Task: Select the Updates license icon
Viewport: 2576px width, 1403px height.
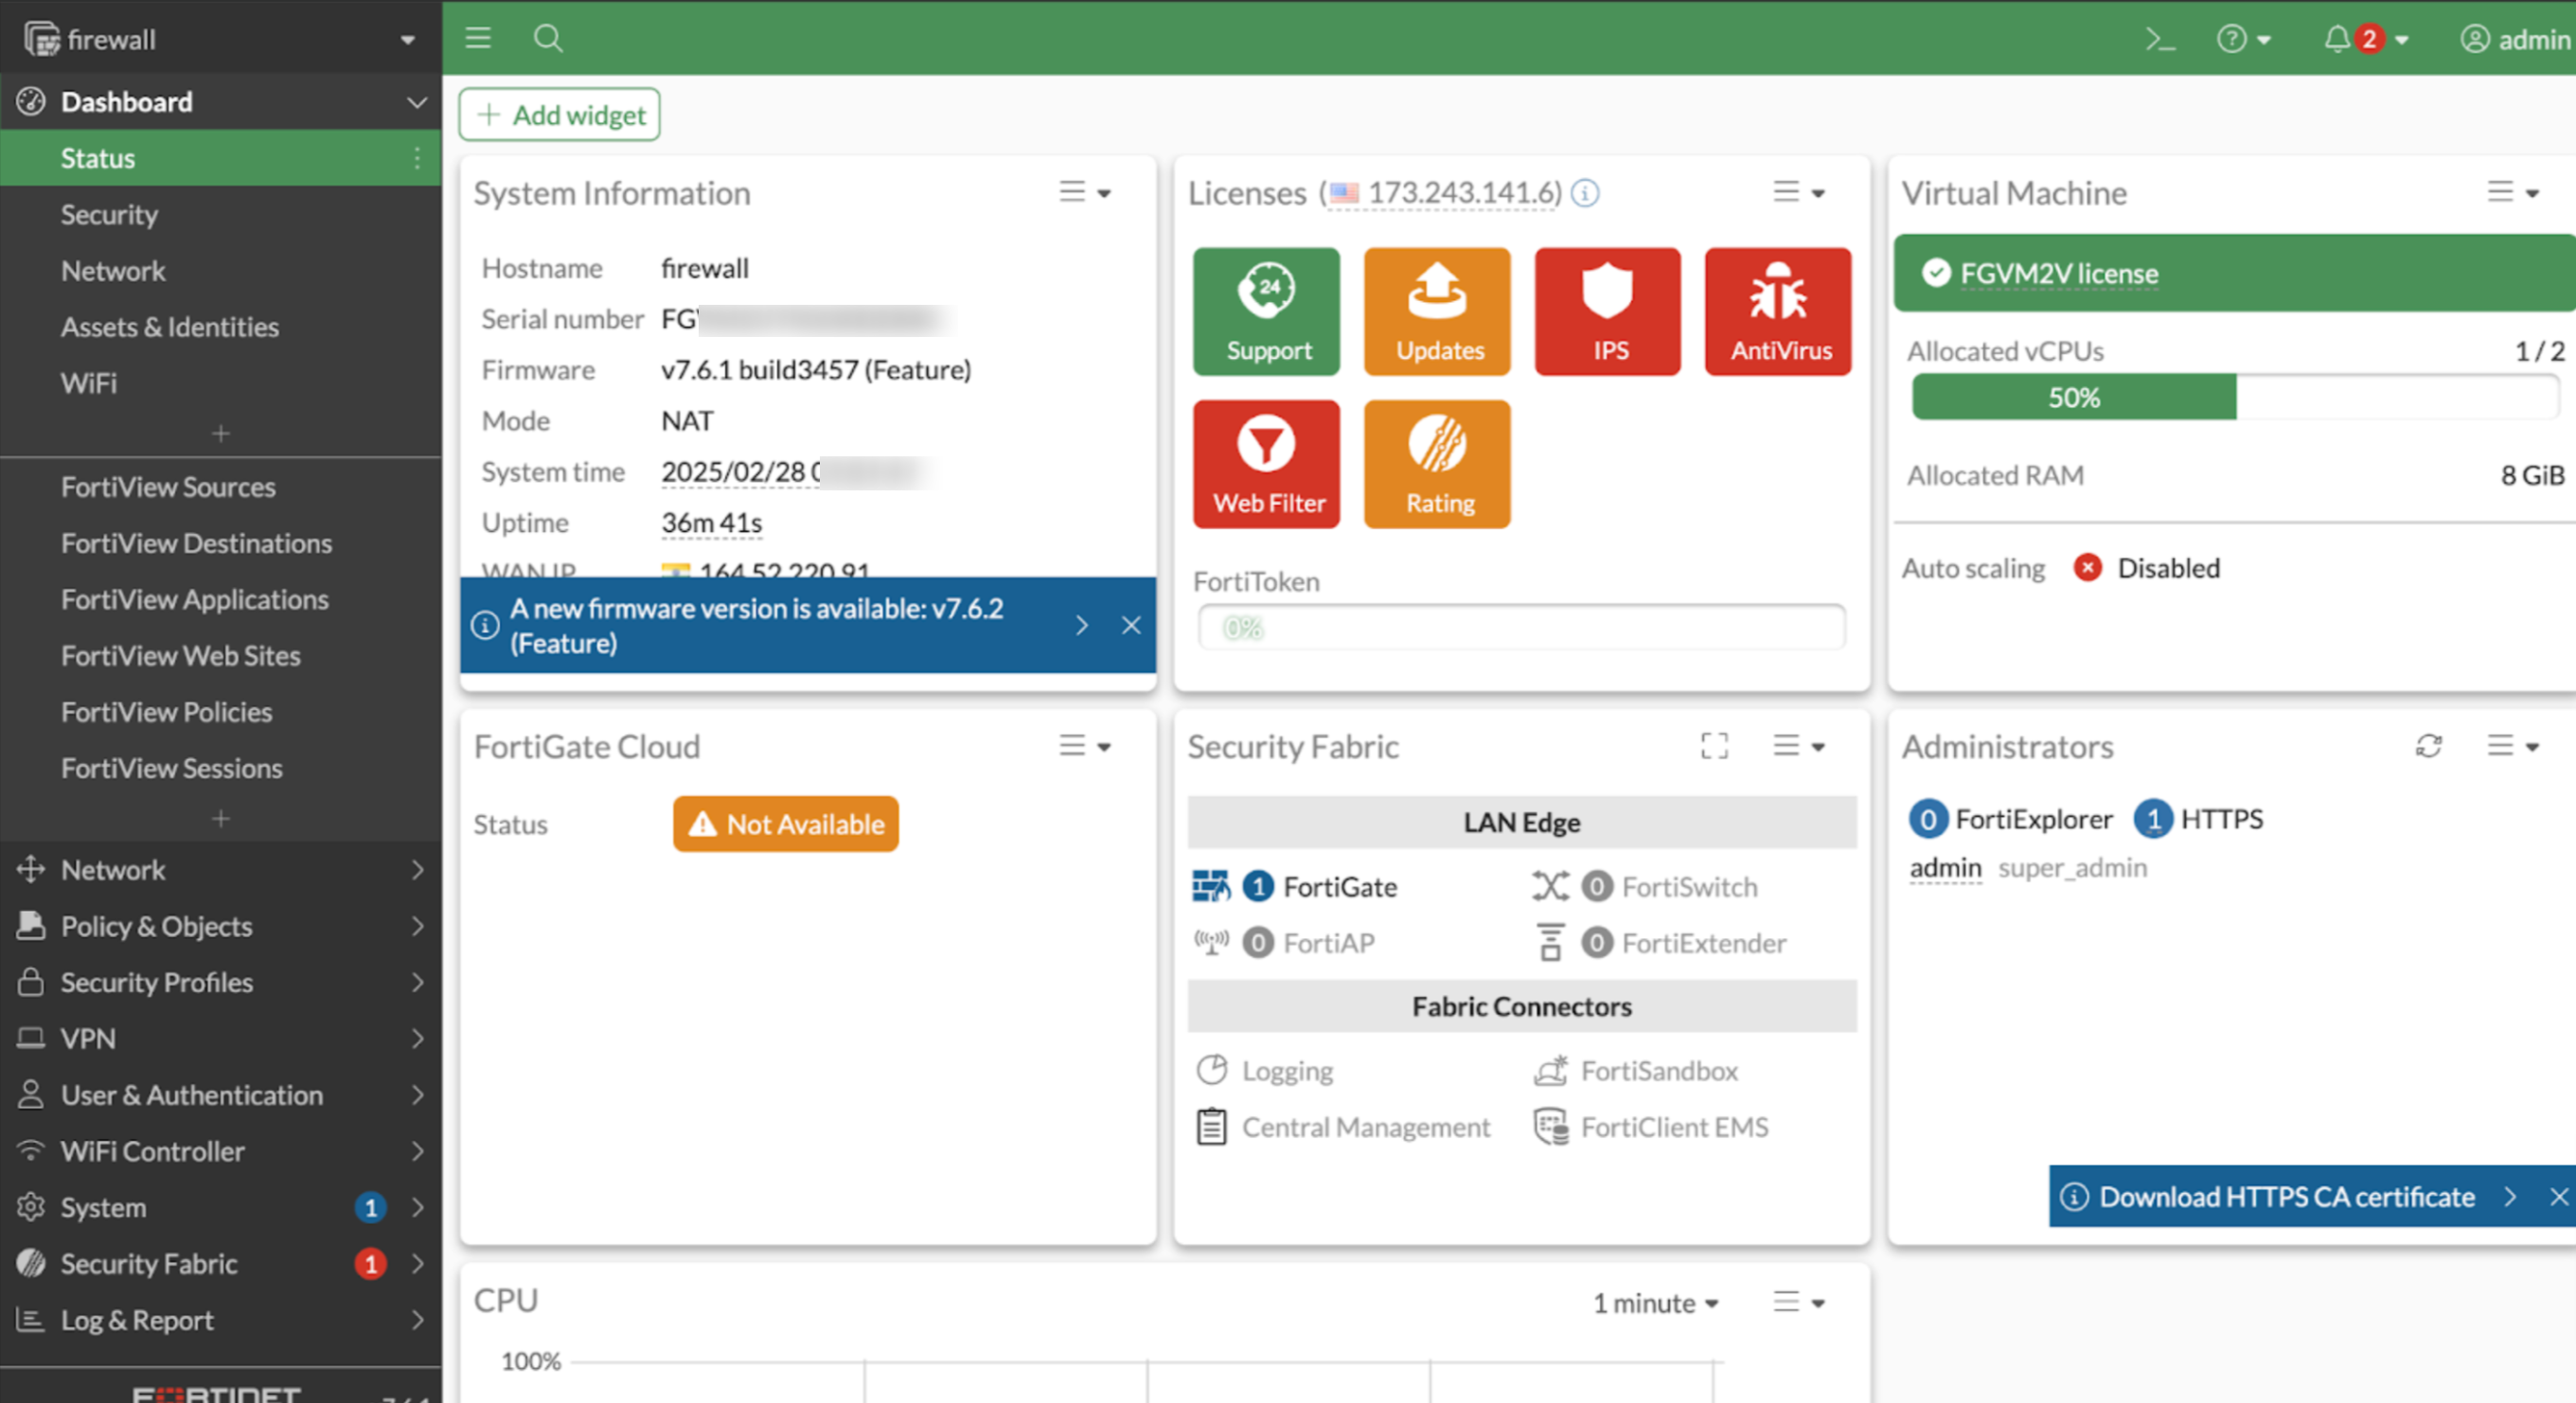Action: coord(1437,311)
